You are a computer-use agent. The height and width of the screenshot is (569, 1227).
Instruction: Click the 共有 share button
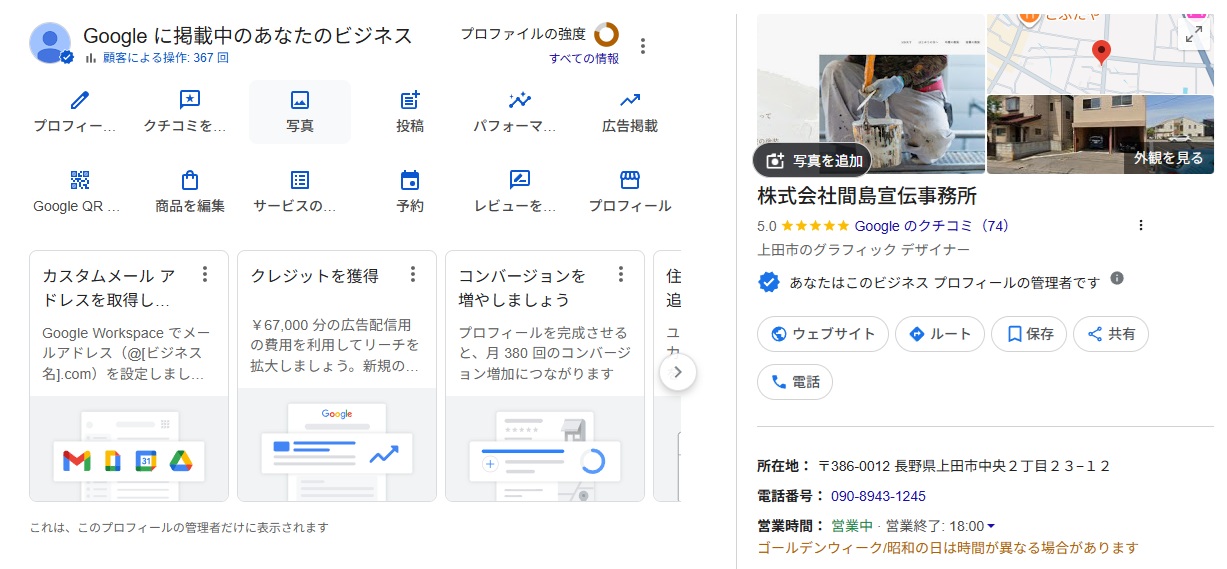(x=1111, y=334)
